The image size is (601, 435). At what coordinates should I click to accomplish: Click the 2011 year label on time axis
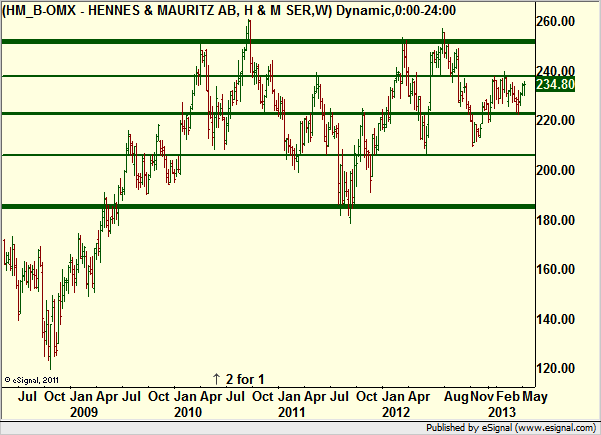click(x=292, y=412)
